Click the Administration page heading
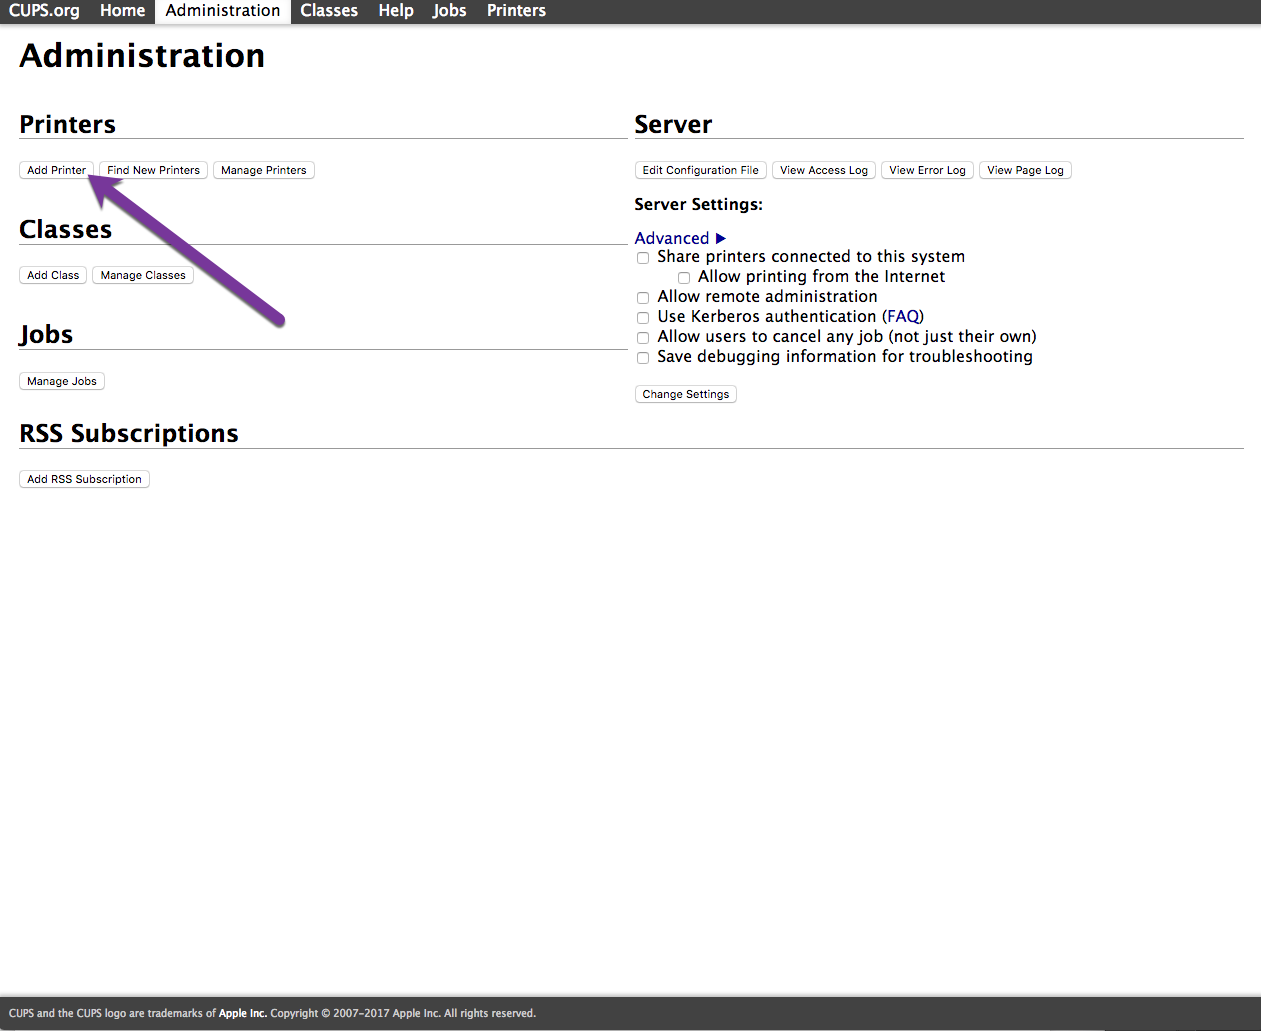 [x=142, y=56]
